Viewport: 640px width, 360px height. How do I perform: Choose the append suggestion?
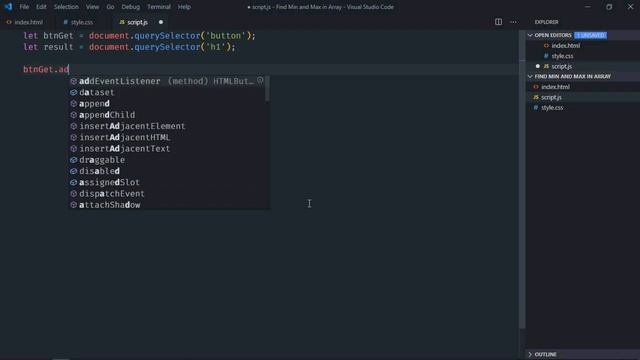(167, 104)
